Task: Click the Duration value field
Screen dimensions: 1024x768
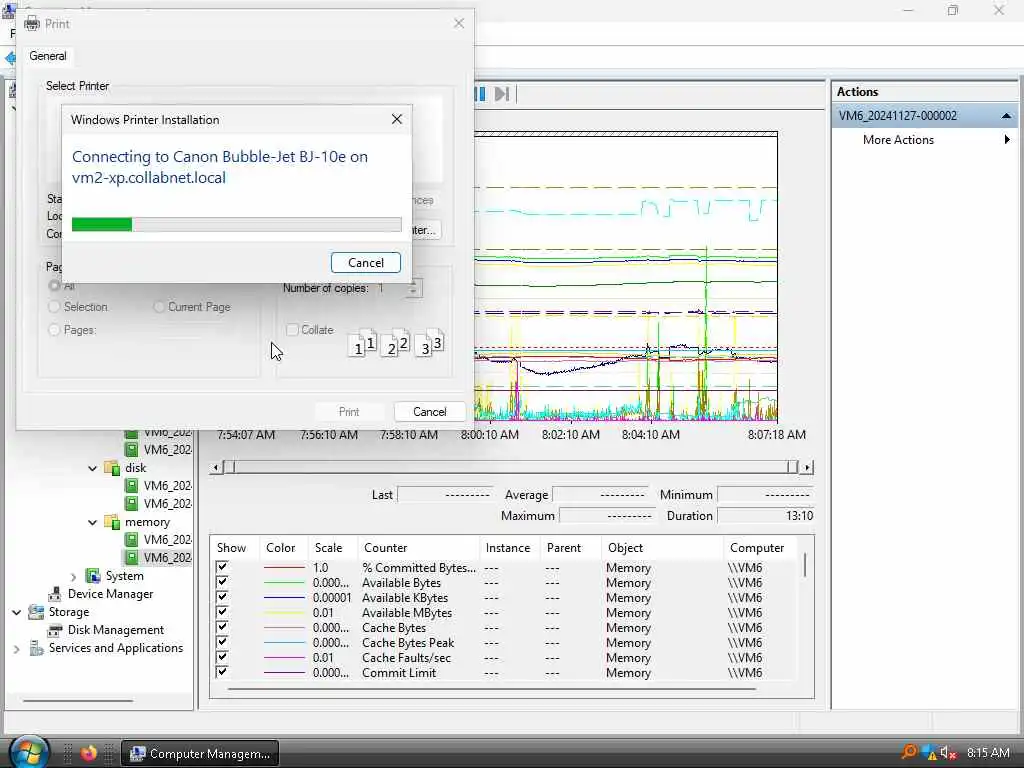Action: click(765, 516)
